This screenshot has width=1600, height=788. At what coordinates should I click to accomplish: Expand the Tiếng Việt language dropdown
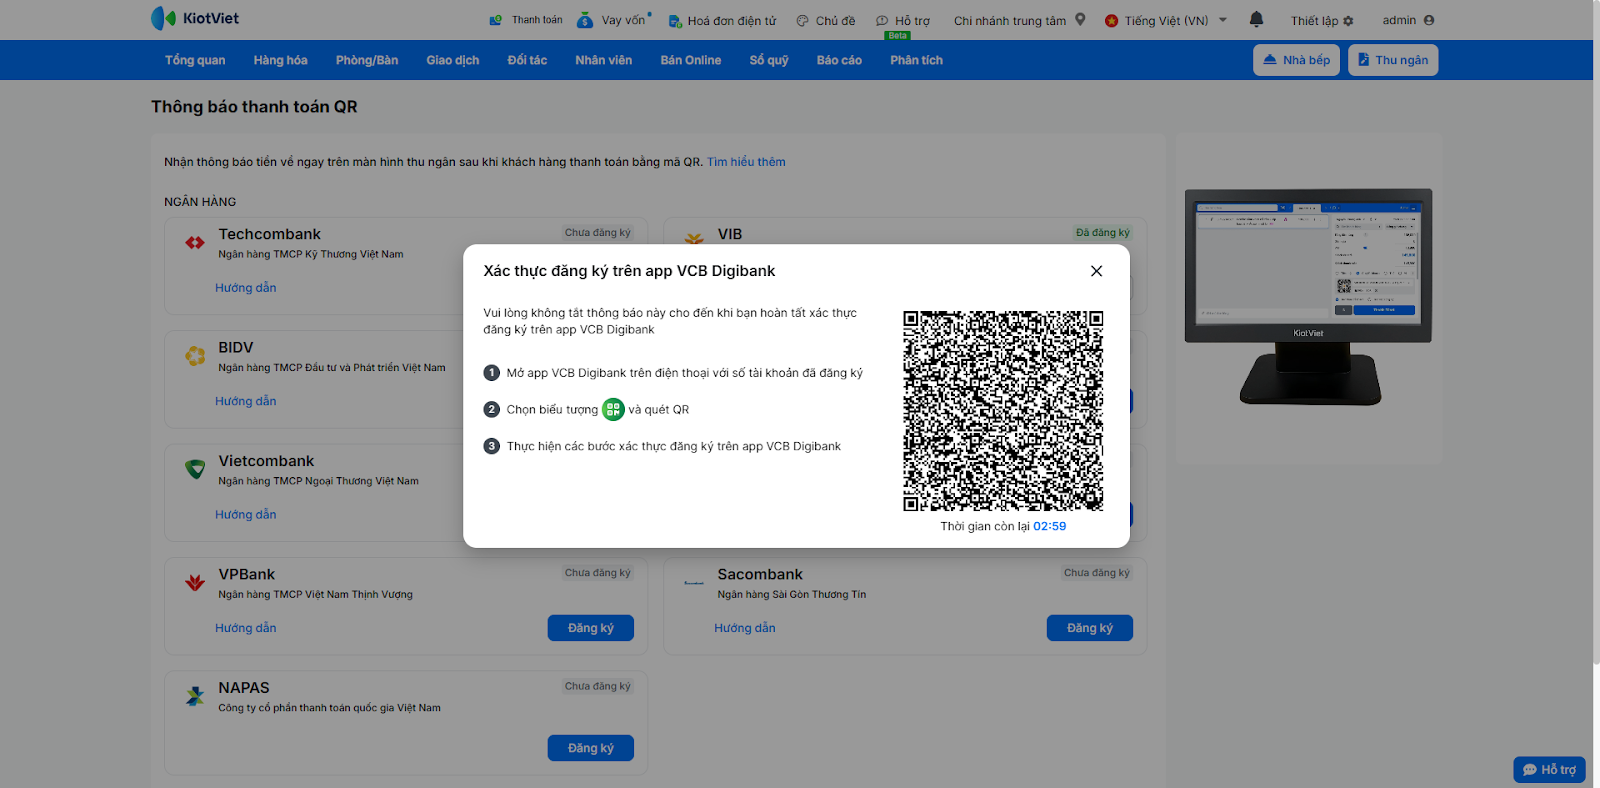click(1222, 20)
